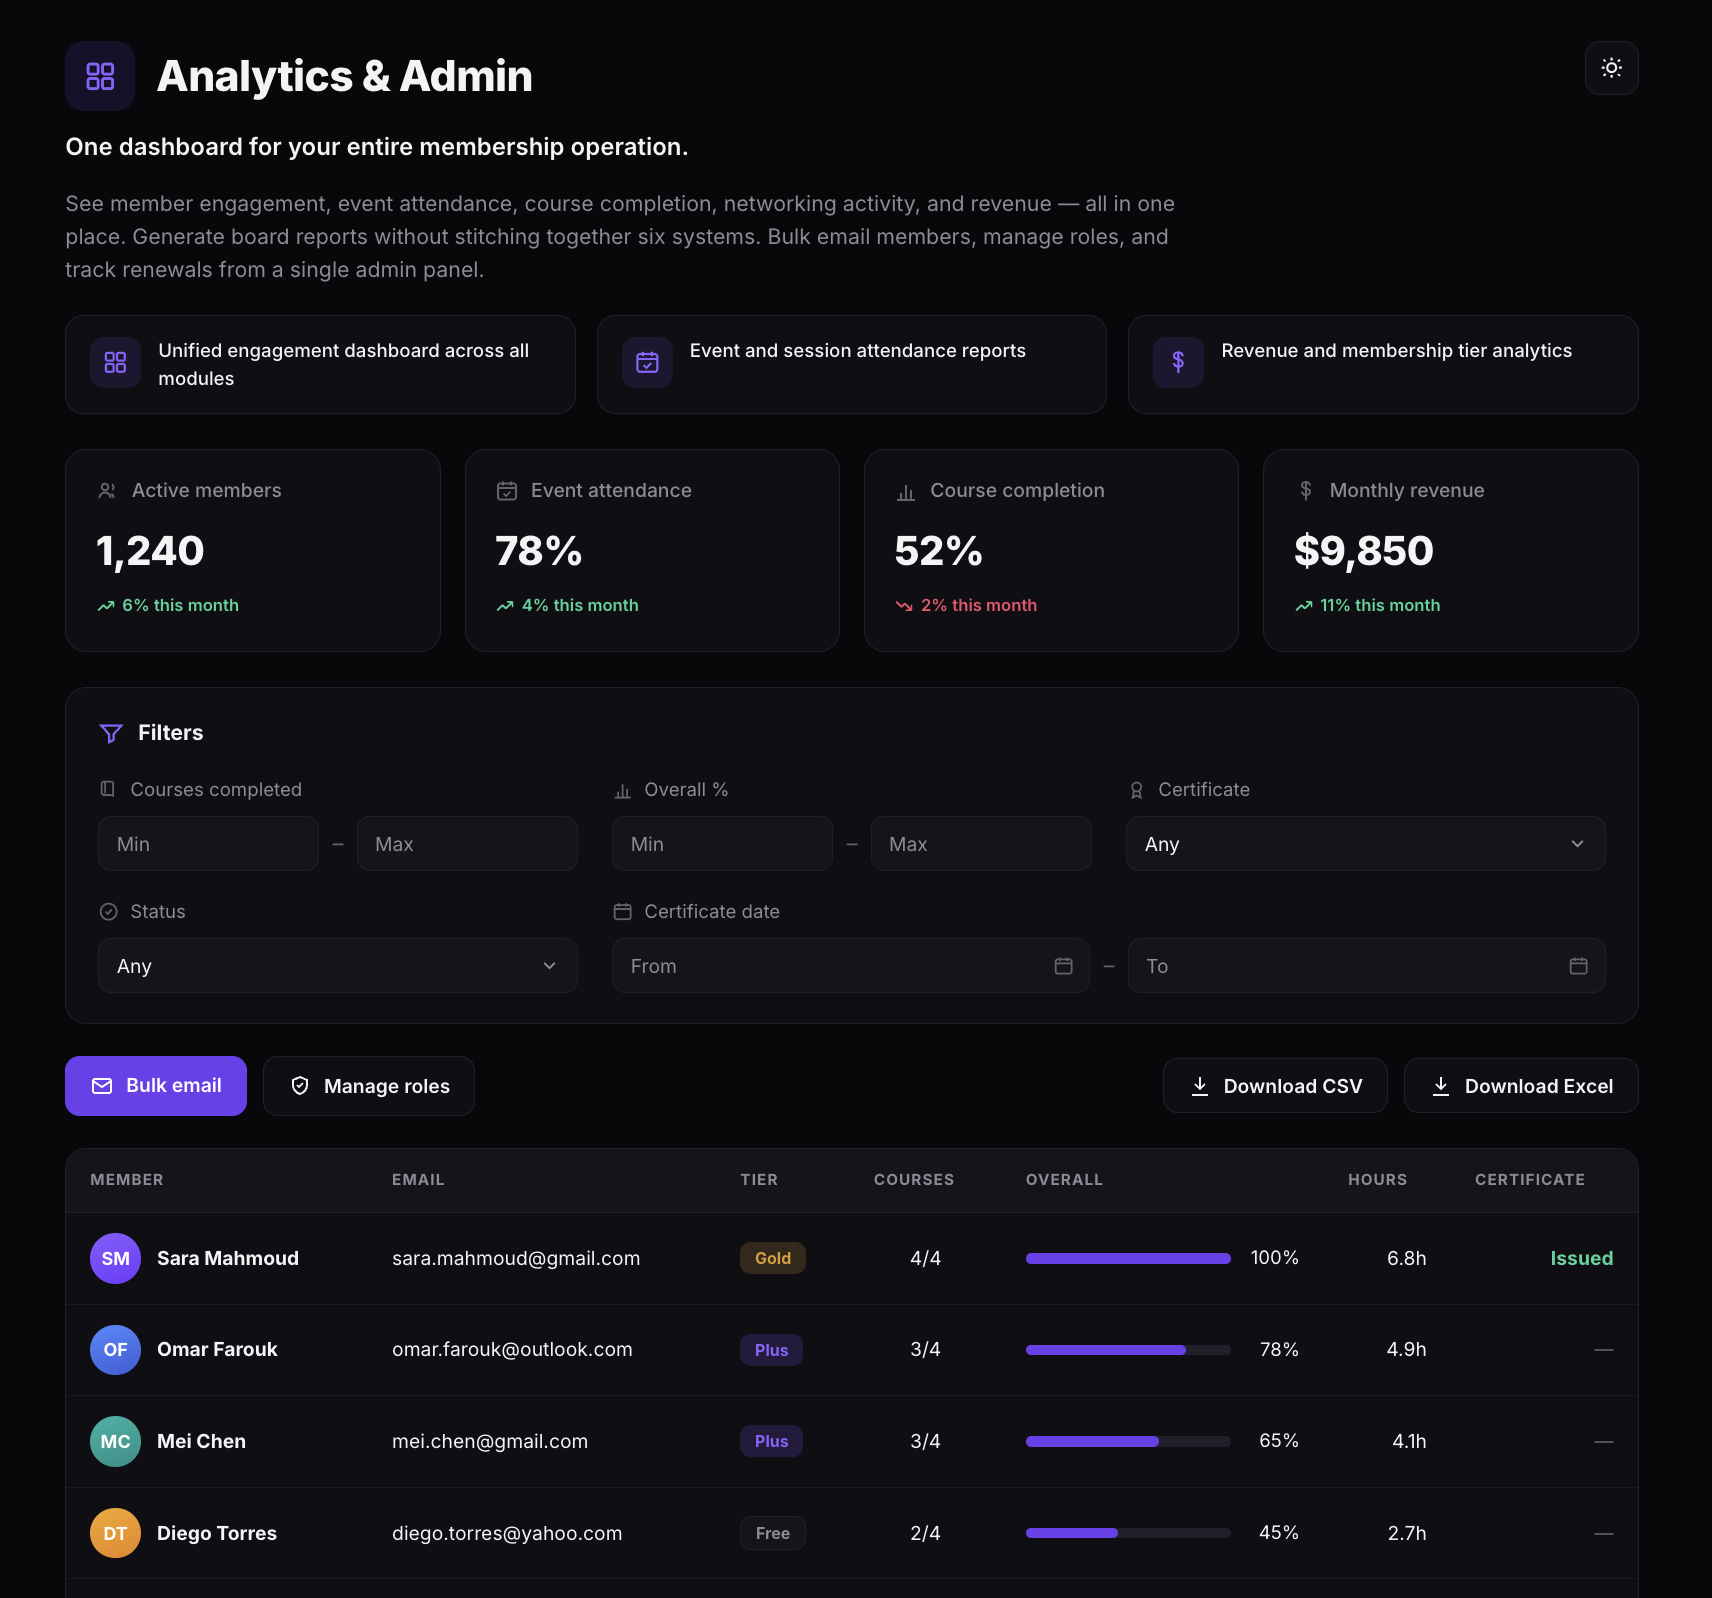
Task: Click the Filters funnel icon
Action: [111, 733]
